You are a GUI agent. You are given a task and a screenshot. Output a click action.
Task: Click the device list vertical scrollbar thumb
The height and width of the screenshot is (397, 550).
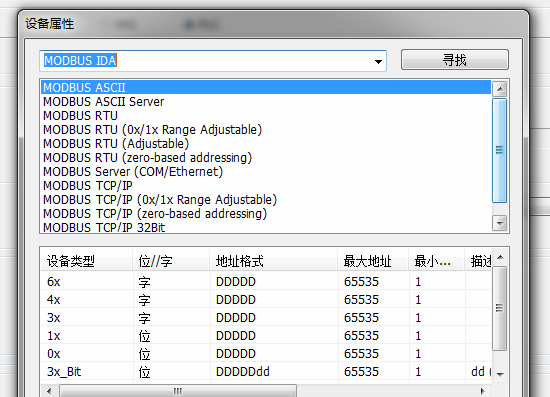point(500,150)
